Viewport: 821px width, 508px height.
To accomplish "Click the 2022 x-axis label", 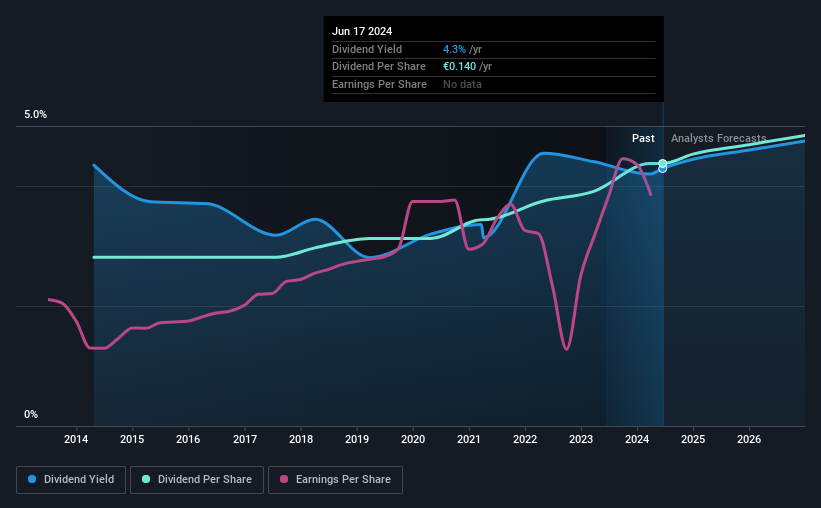I will click(x=525, y=439).
